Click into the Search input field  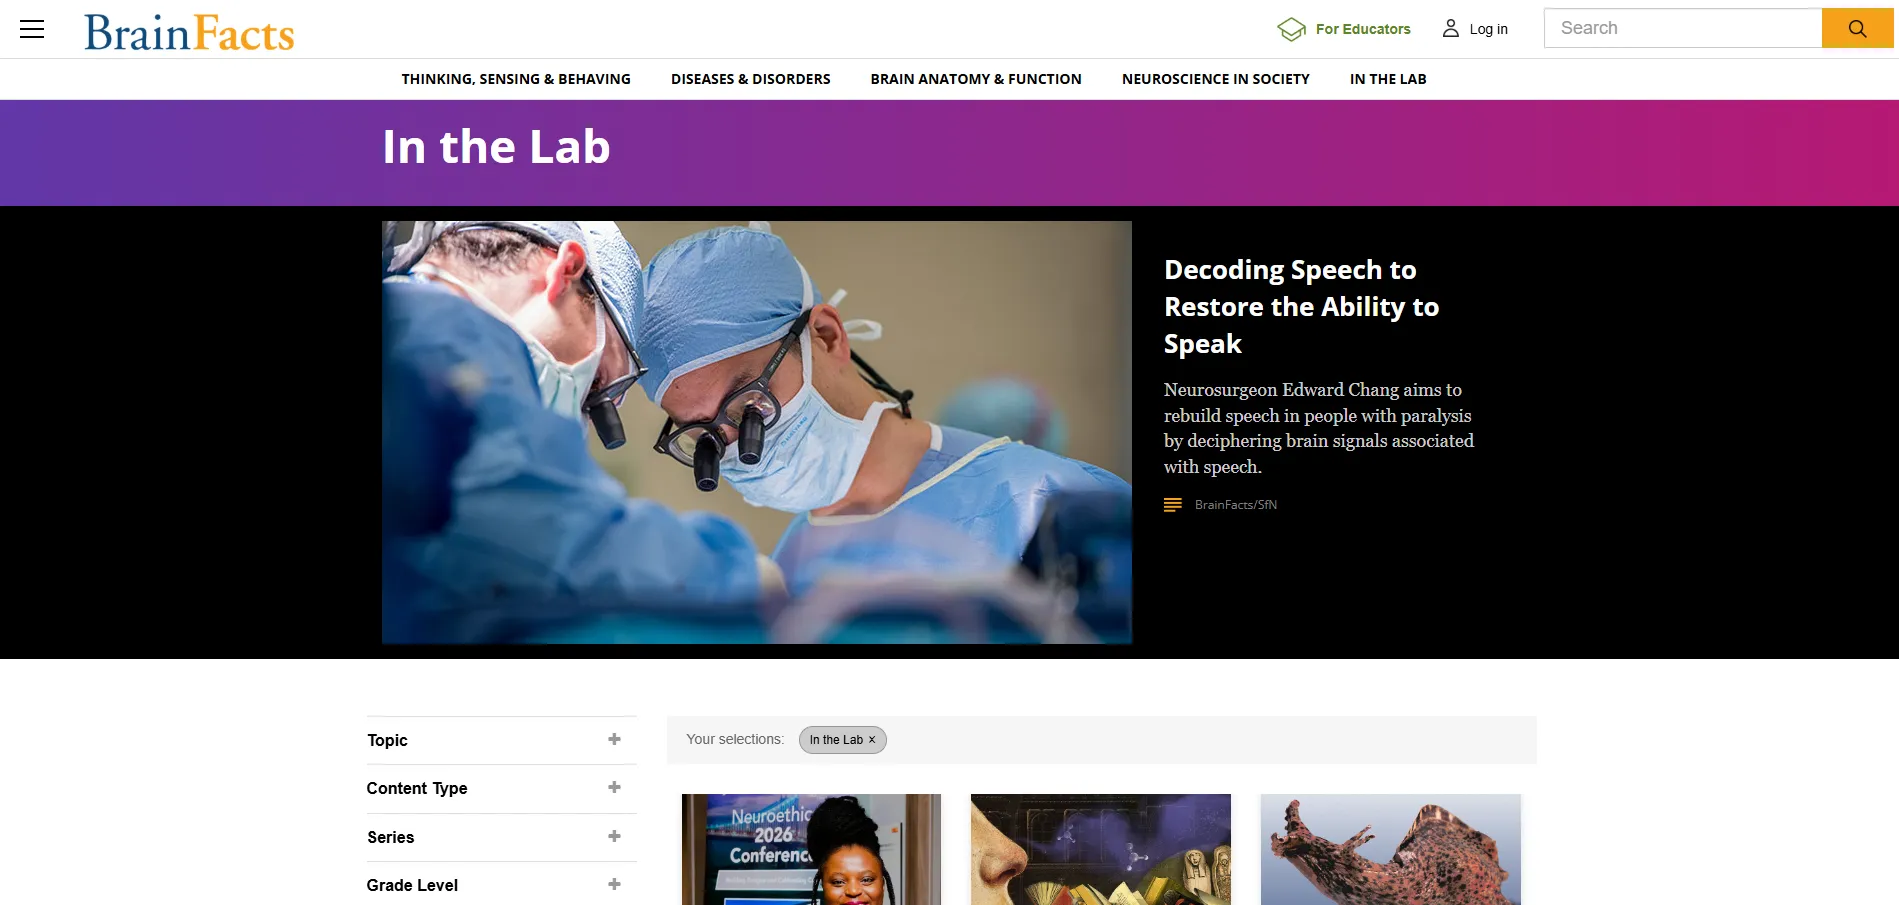click(1683, 28)
